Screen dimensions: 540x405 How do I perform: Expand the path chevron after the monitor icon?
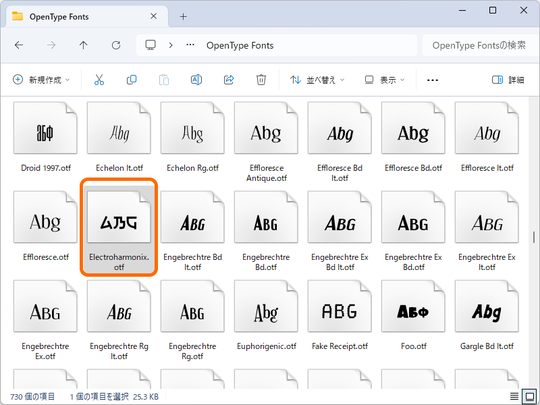(x=170, y=45)
